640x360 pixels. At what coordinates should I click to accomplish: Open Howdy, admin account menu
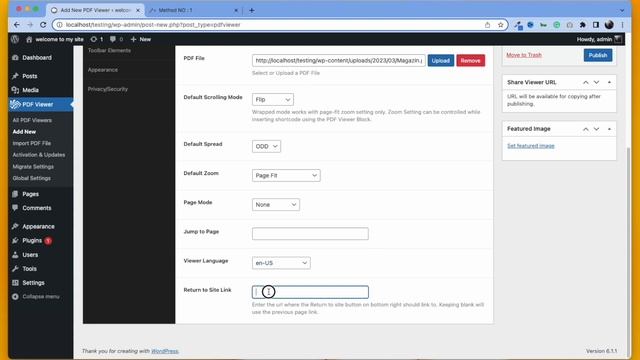(599, 39)
